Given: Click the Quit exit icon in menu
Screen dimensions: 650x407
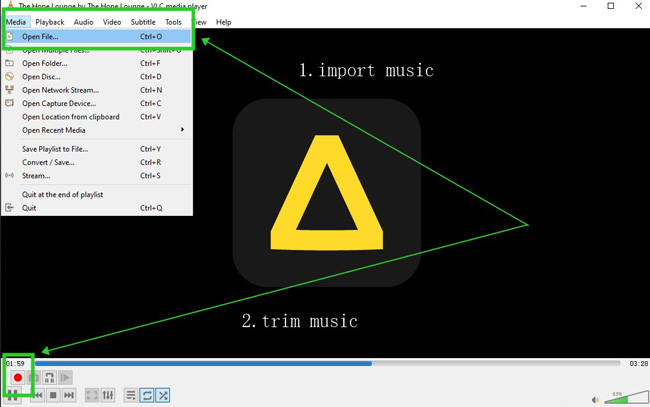Looking at the screenshot, I should coord(9,207).
